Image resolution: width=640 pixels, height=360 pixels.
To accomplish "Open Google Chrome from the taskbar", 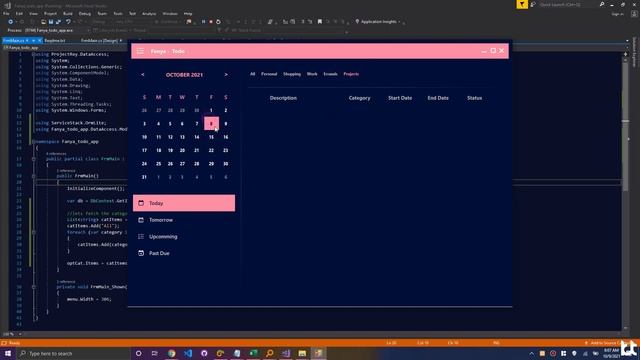I will pos(171,353).
